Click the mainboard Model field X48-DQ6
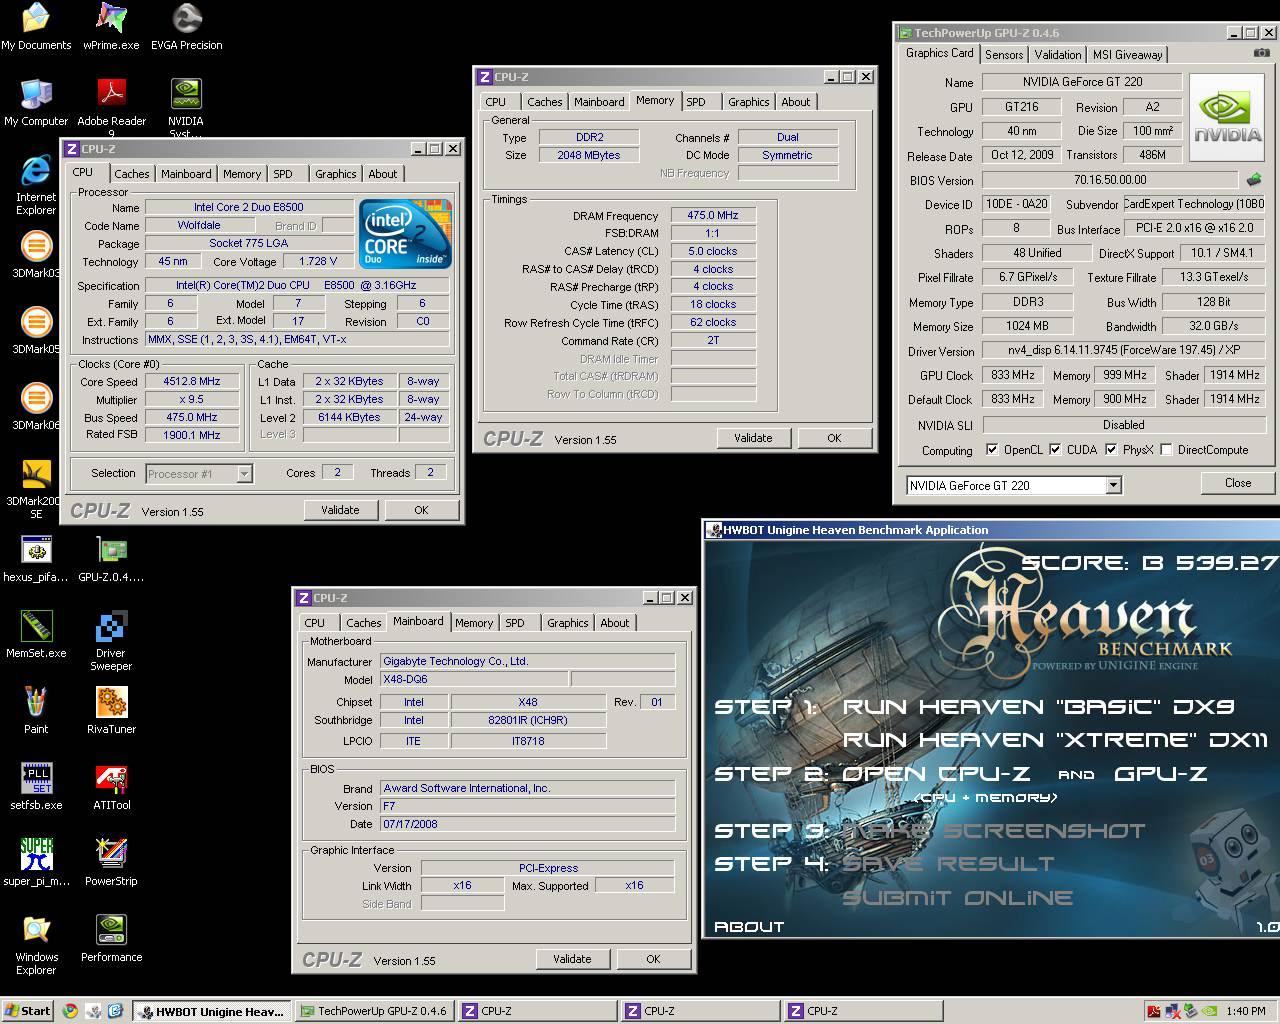Image resolution: width=1280 pixels, height=1024 pixels. [x=474, y=679]
